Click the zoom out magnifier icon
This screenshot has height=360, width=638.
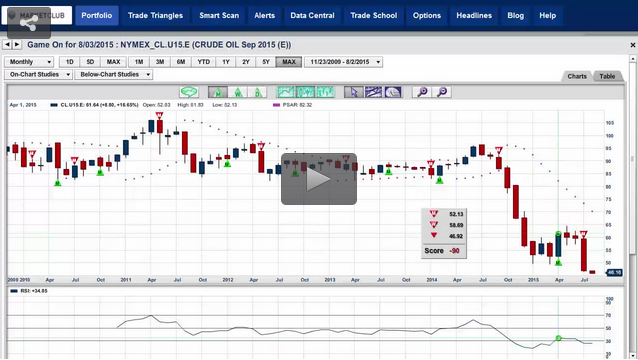coord(442,92)
